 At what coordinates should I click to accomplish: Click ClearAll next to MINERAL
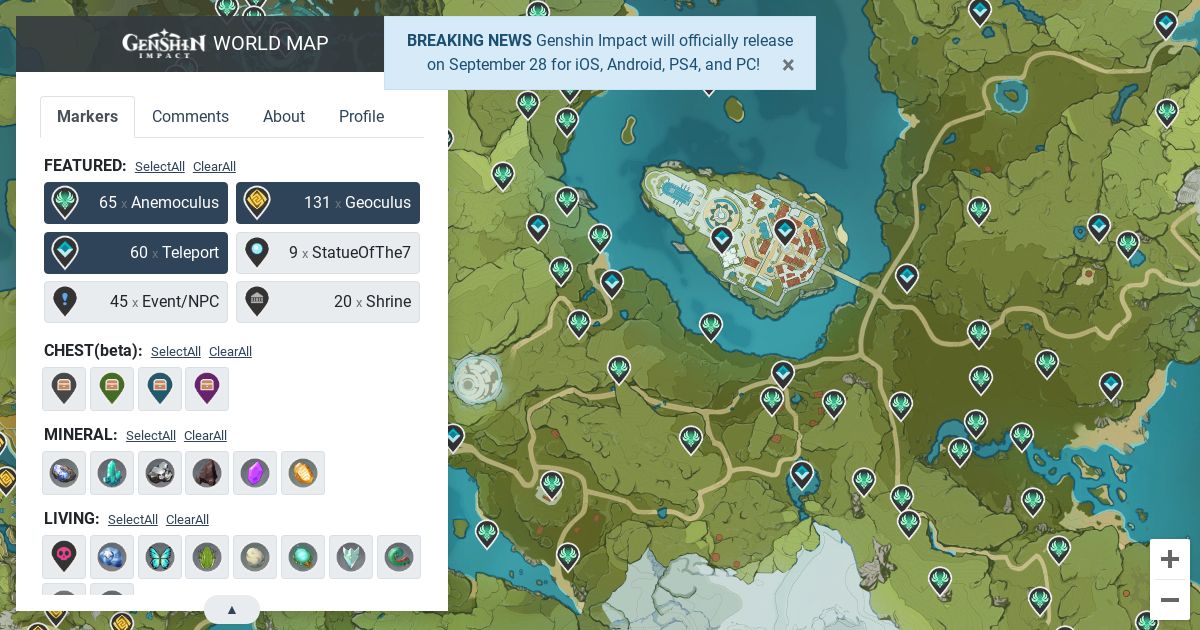[x=205, y=436]
